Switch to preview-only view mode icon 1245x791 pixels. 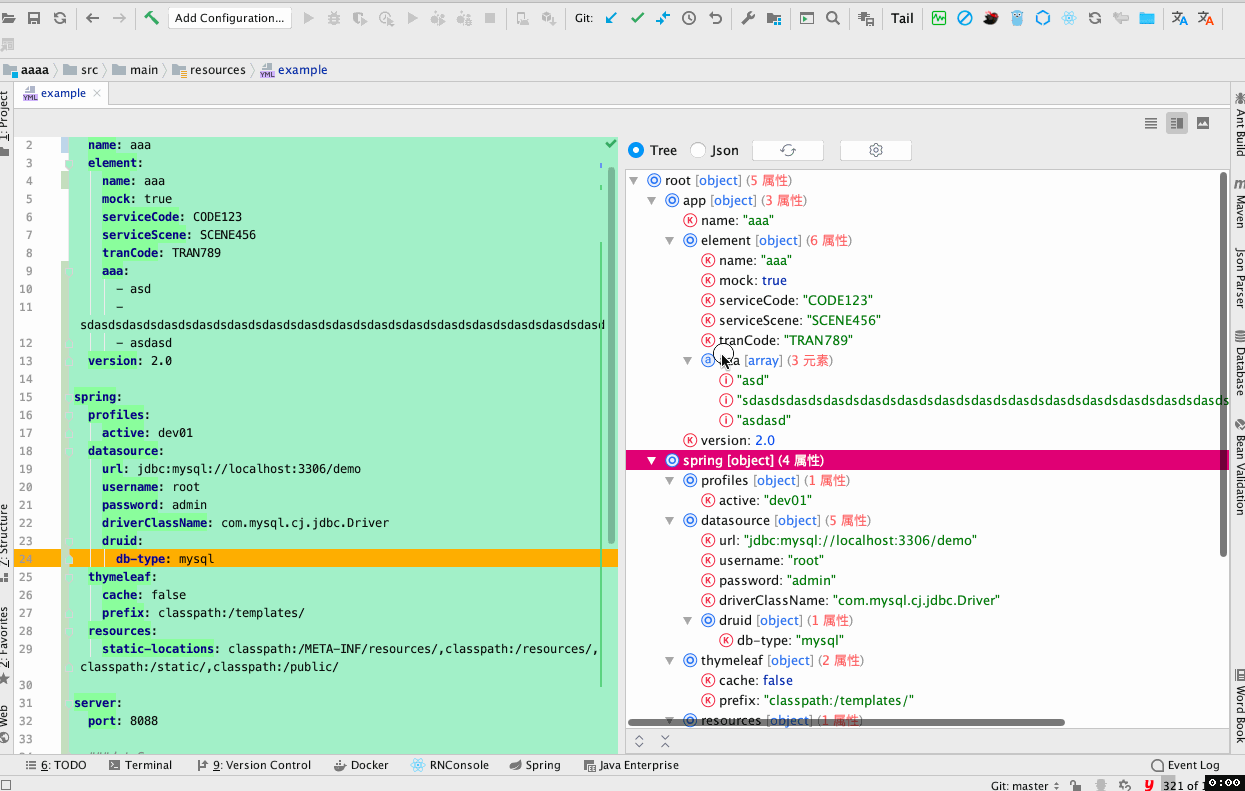click(1203, 123)
